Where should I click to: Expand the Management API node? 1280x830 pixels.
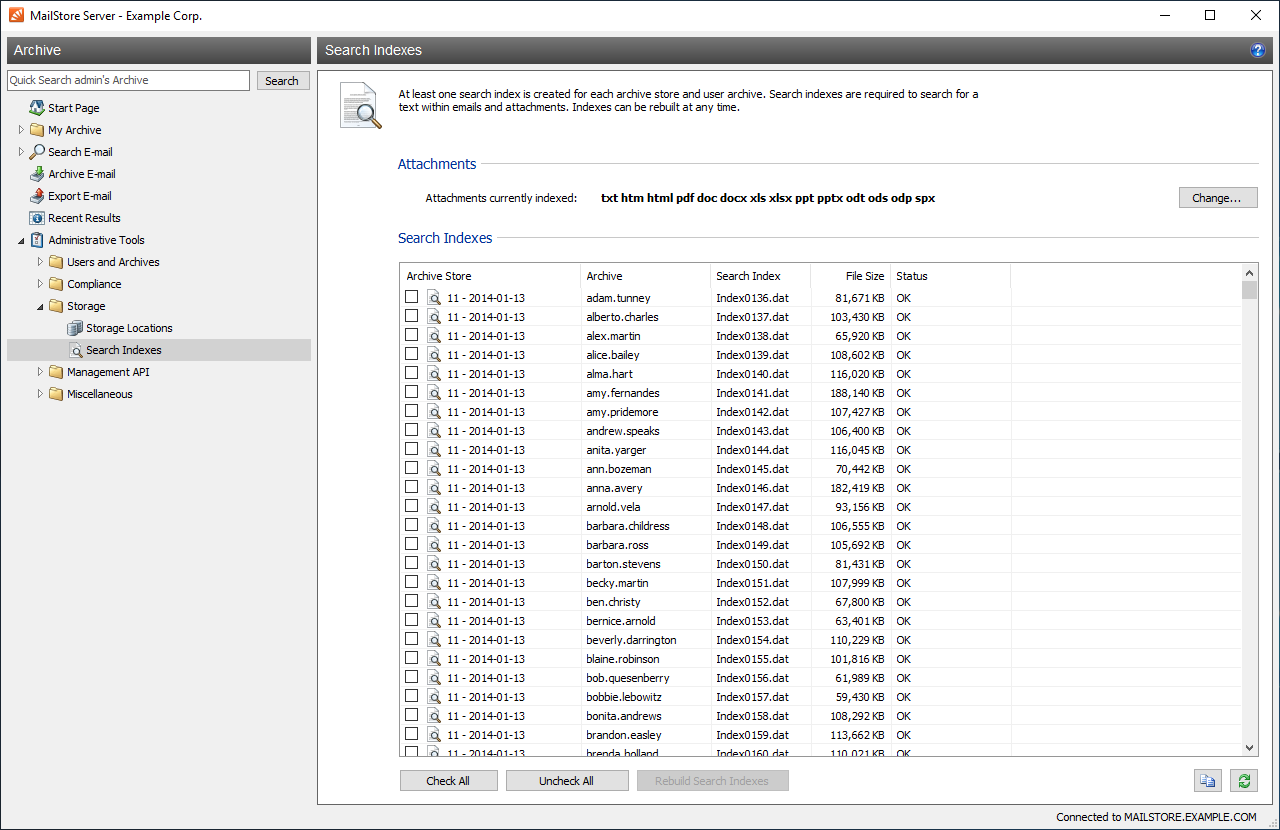pyautogui.click(x=40, y=372)
